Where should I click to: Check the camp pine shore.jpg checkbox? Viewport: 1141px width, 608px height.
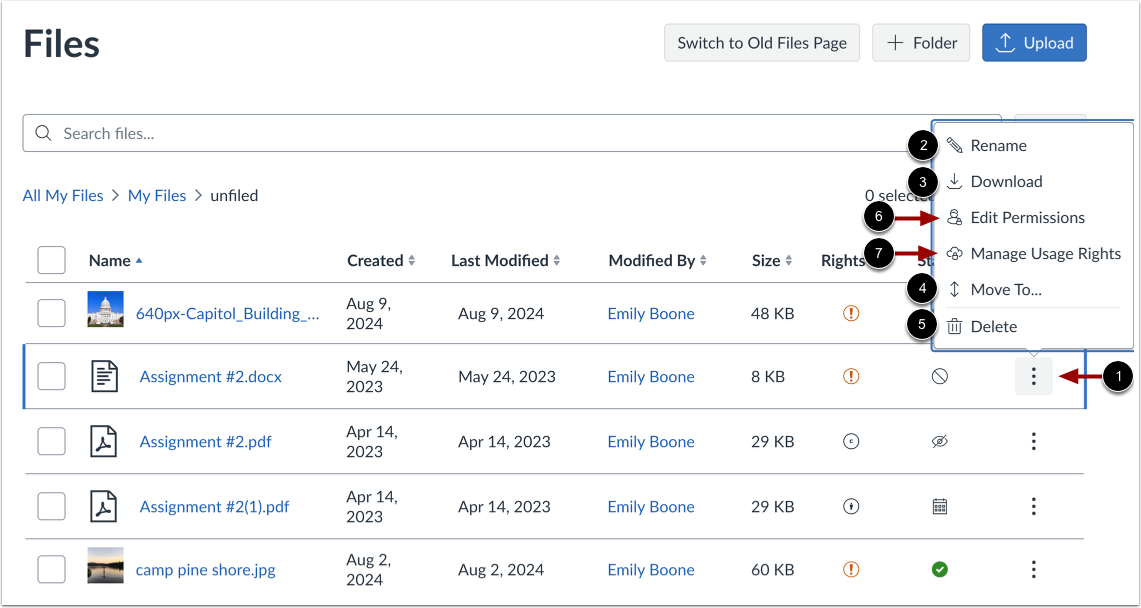pyautogui.click(x=51, y=570)
